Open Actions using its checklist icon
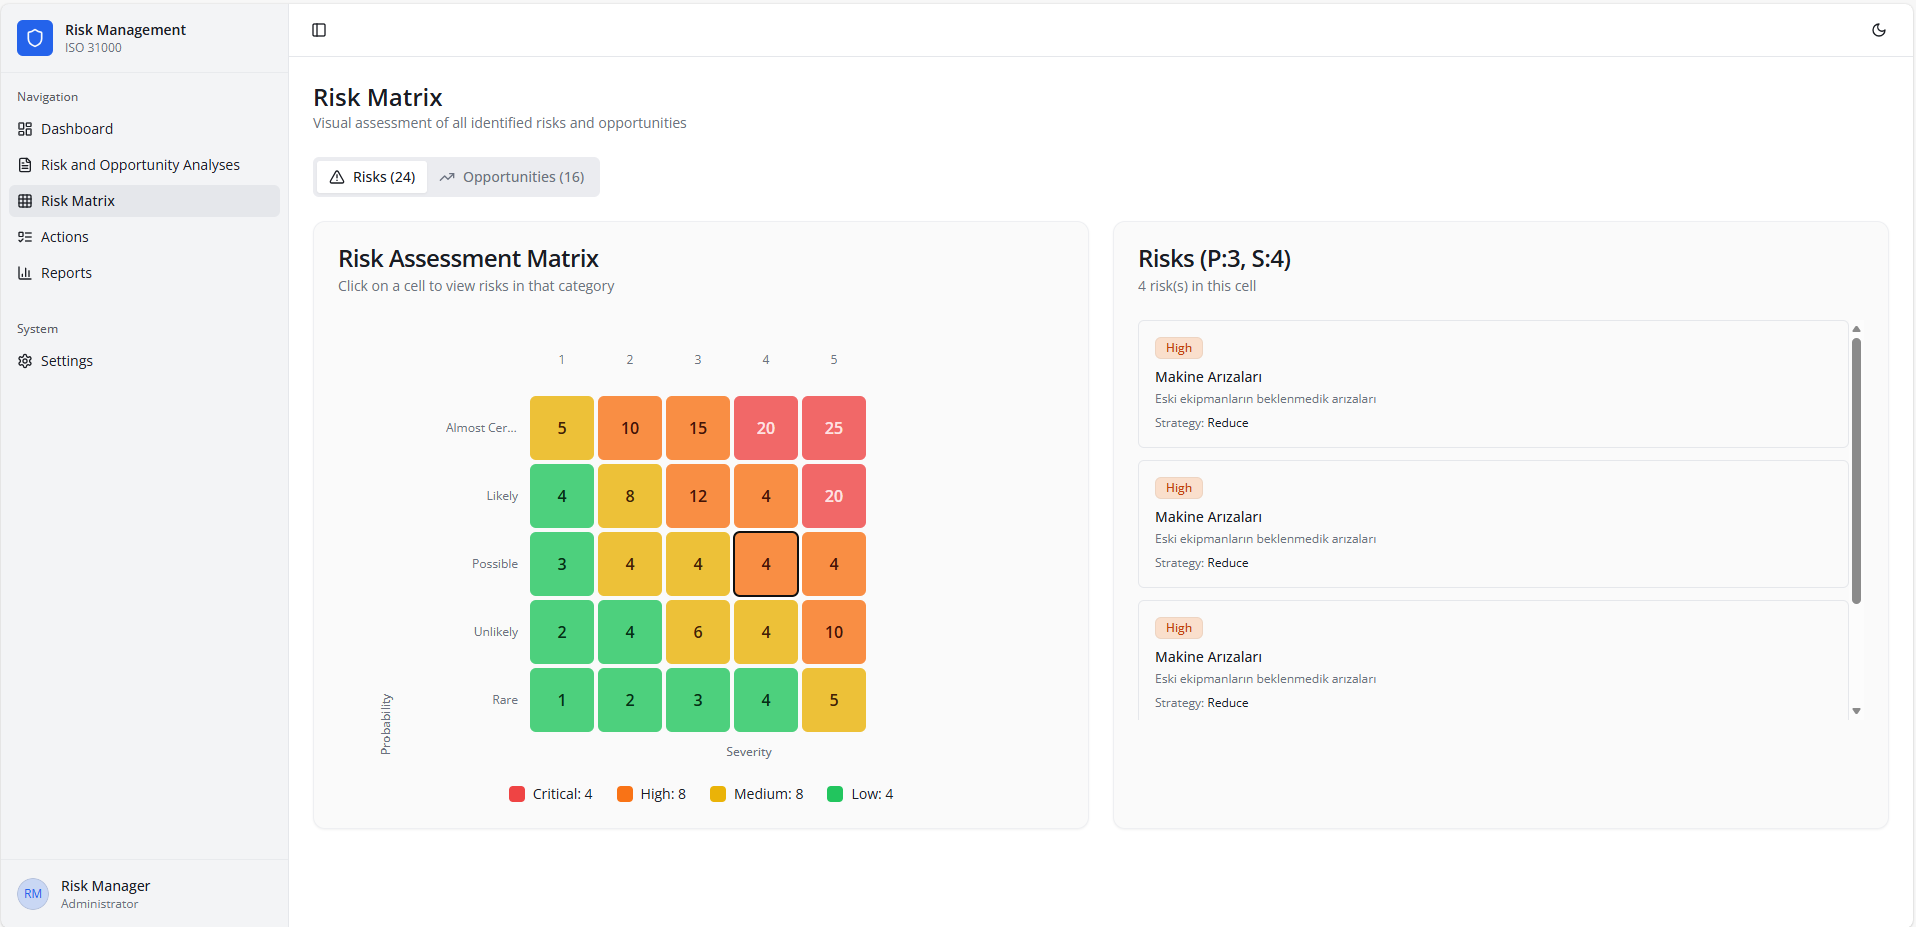Screen dimensions: 1916x927 24,236
